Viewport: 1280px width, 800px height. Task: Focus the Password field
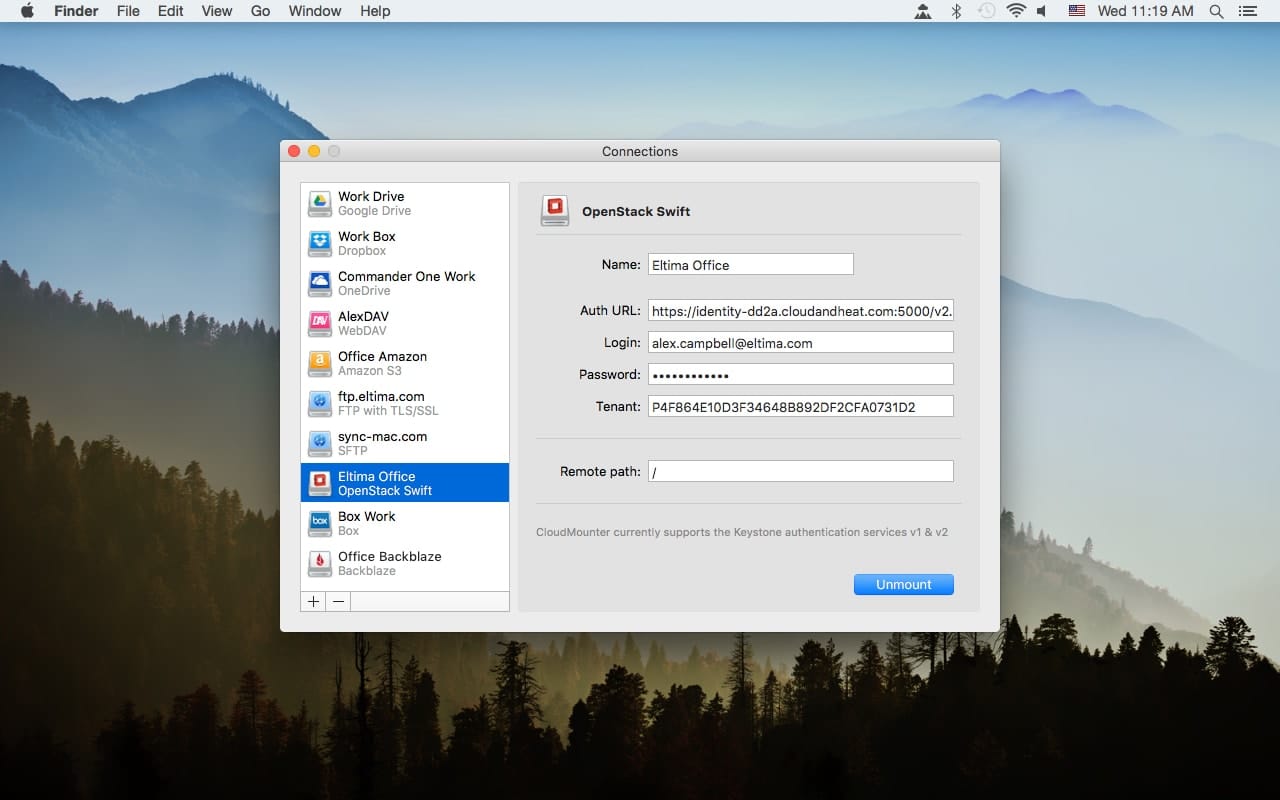801,375
